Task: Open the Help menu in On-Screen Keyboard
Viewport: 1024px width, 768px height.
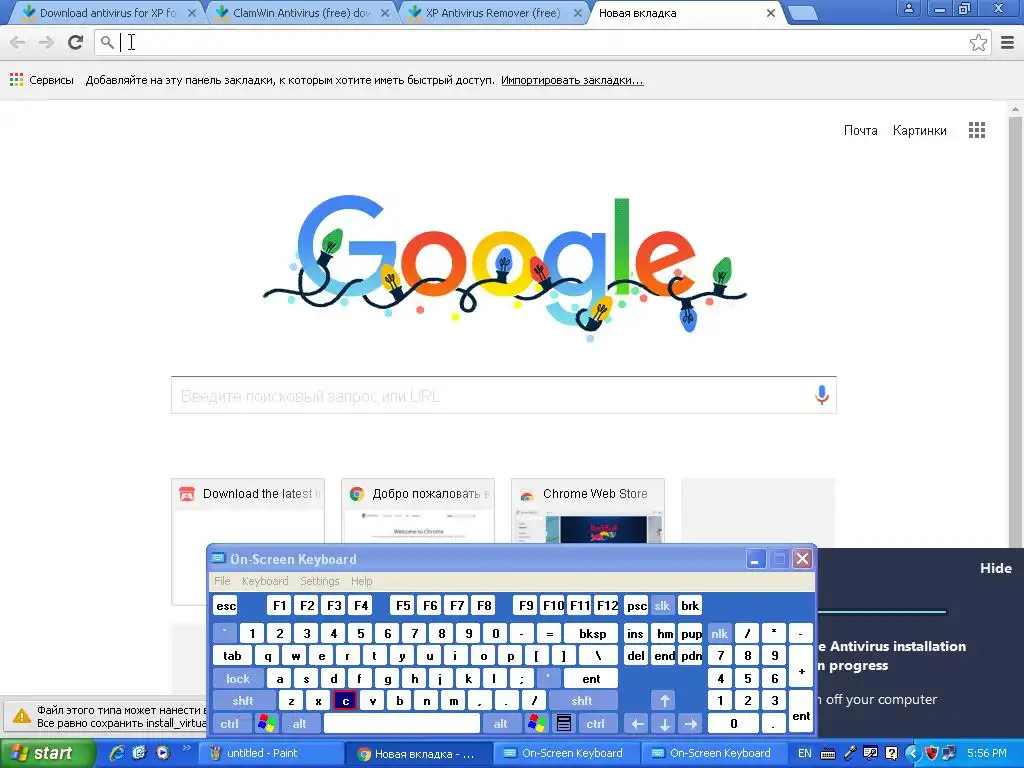Action: point(361,581)
